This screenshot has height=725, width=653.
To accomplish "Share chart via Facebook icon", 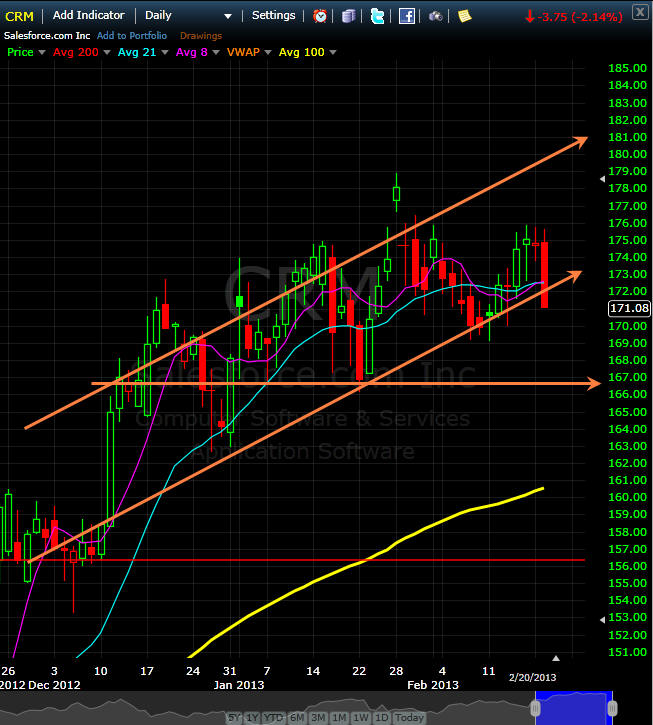I will [x=407, y=16].
